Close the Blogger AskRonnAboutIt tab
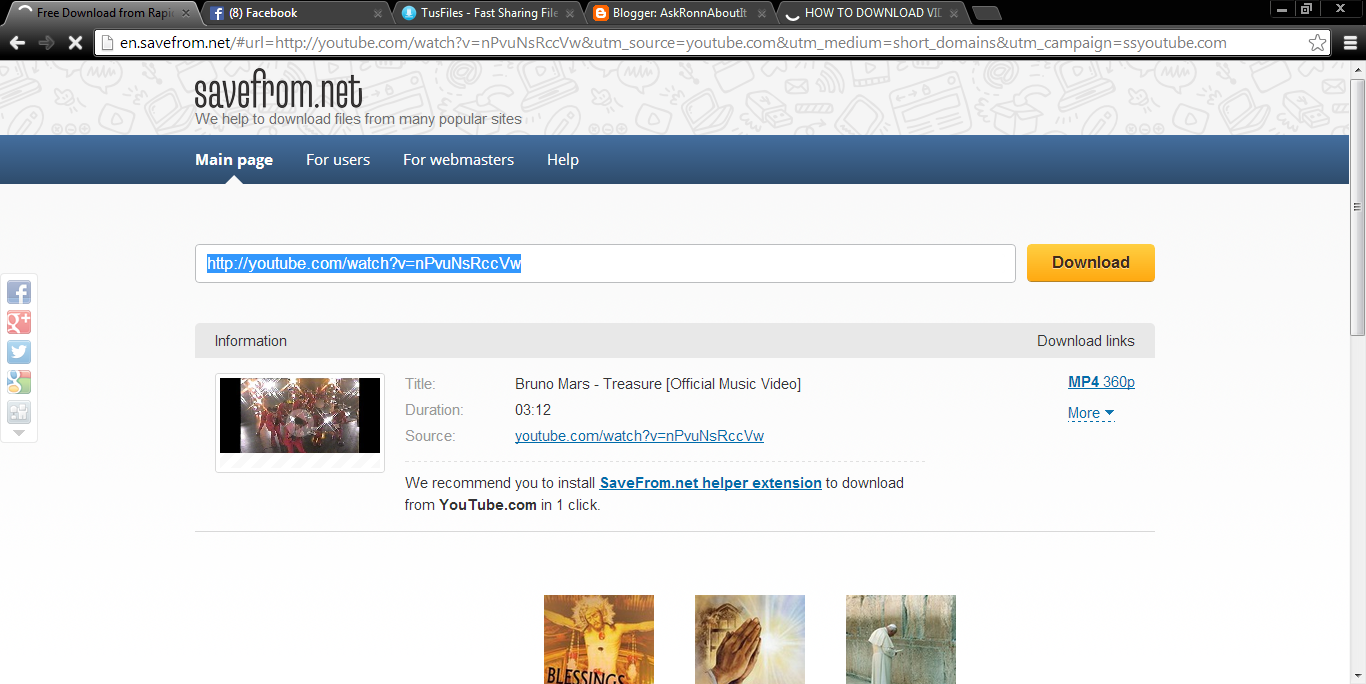 click(x=762, y=14)
